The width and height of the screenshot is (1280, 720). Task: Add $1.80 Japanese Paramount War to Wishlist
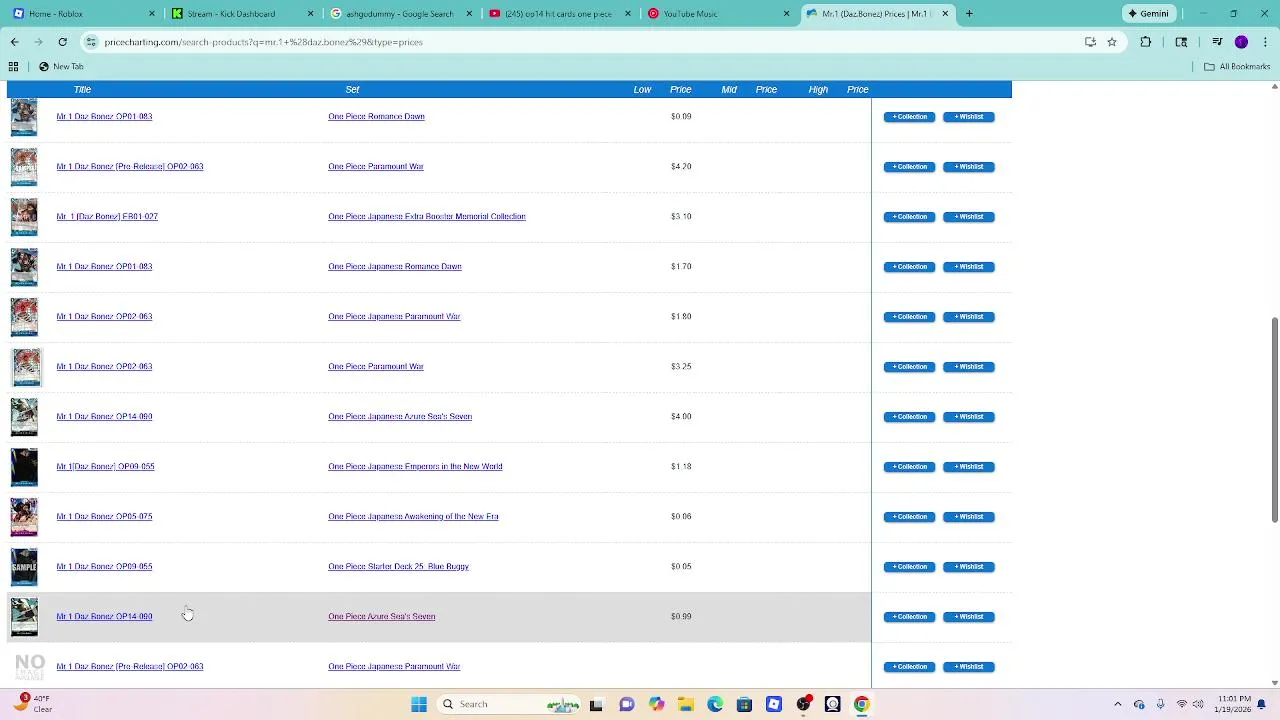(968, 317)
